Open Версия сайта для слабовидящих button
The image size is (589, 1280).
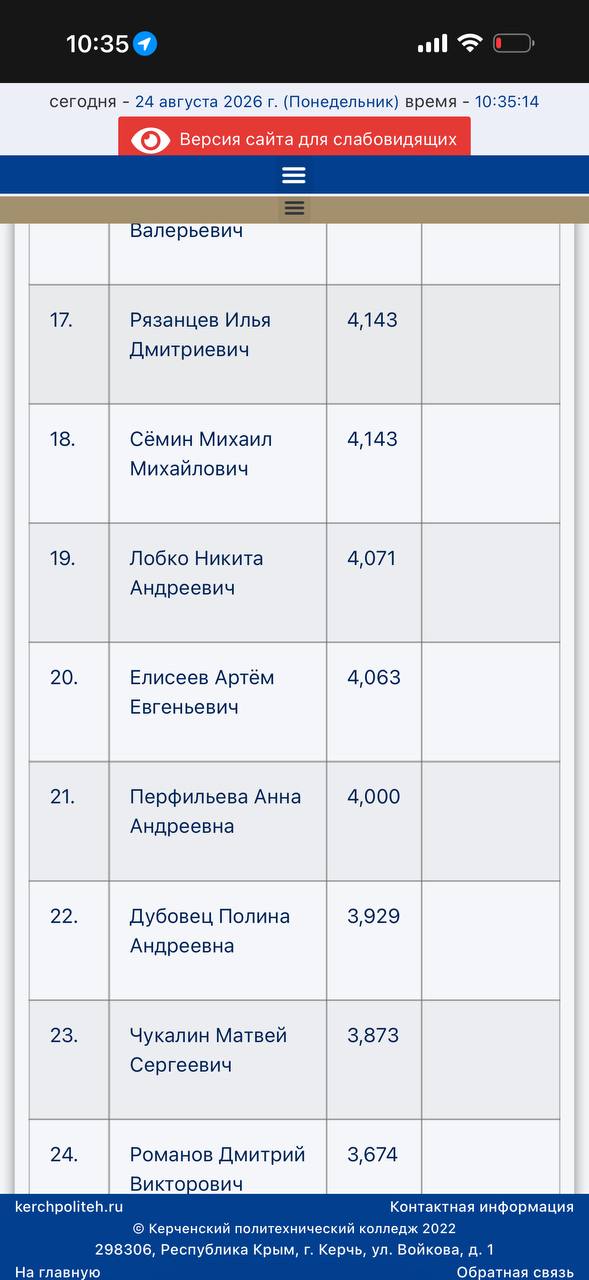click(x=294, y=138)
